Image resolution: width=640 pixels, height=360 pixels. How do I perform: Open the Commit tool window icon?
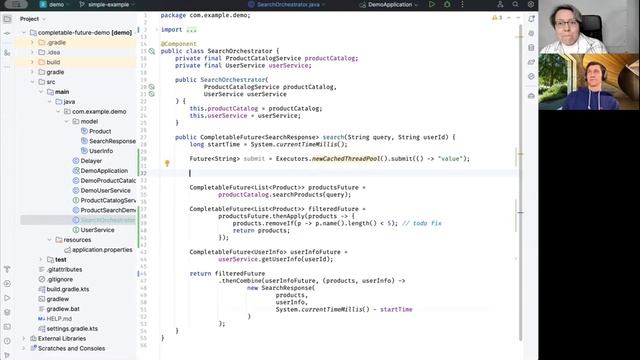point(7,33)
